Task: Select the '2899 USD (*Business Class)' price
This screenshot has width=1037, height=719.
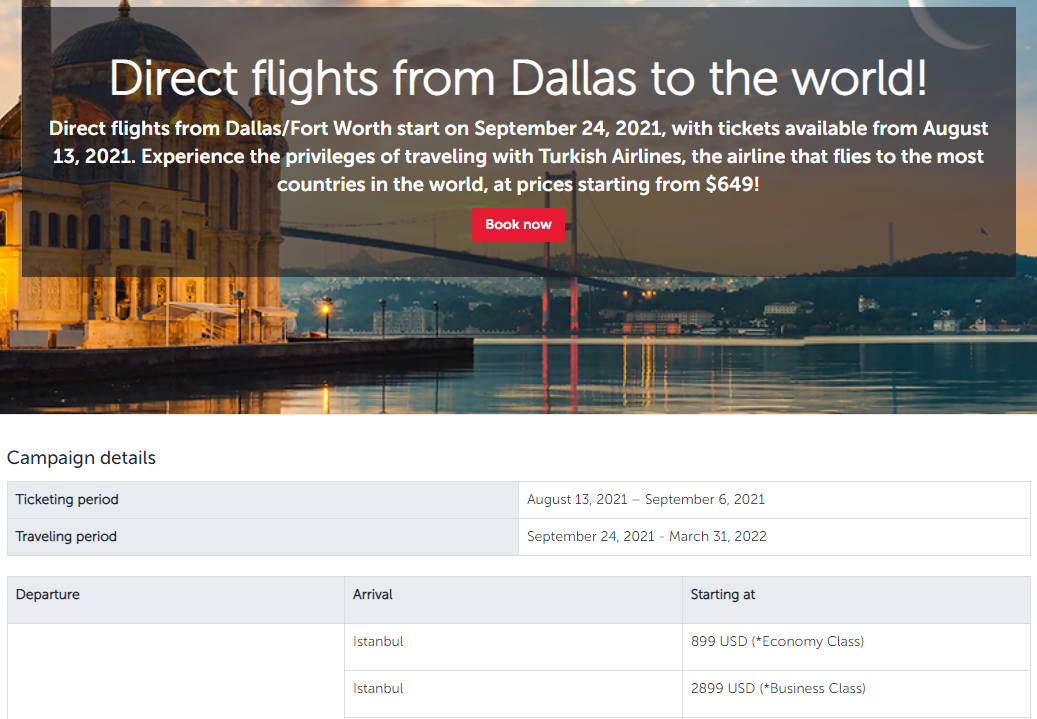Action: tap(778, 689)
